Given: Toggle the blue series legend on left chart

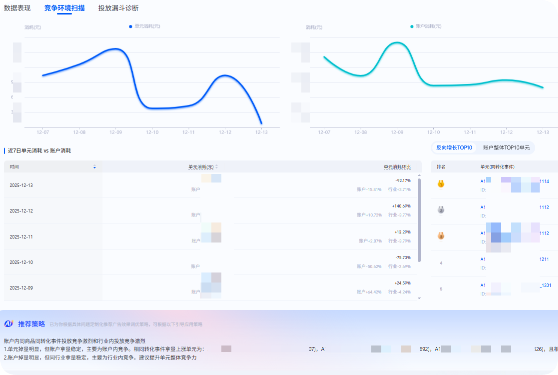Looking at the screenshot, I should 144,26.
